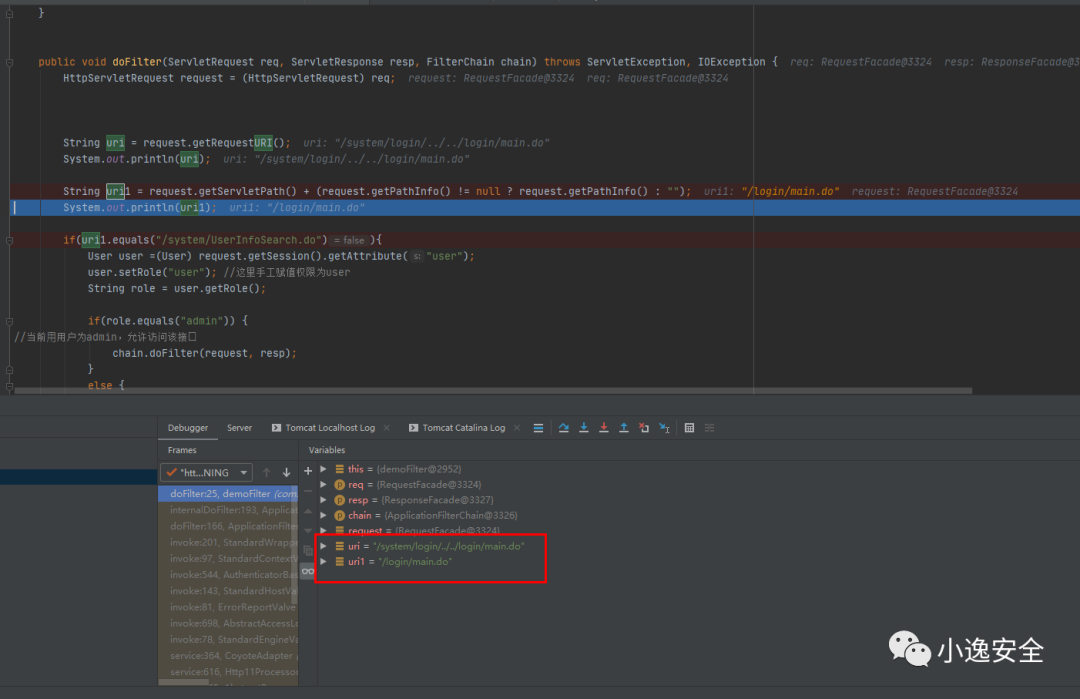Click the red Force Step Into icon
Screen dimensions: 1080x699
603,428
